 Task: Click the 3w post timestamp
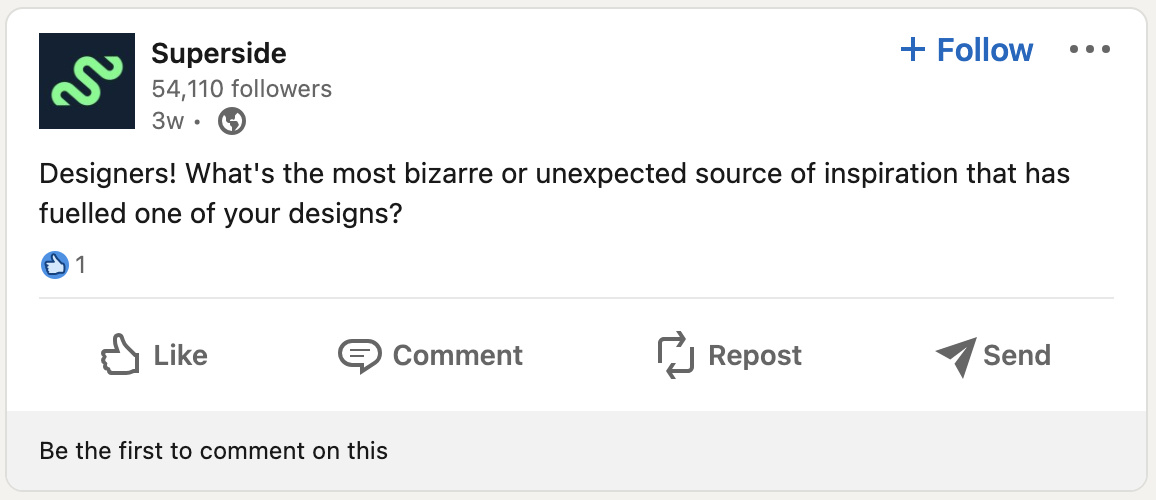[x=167, y=121]
